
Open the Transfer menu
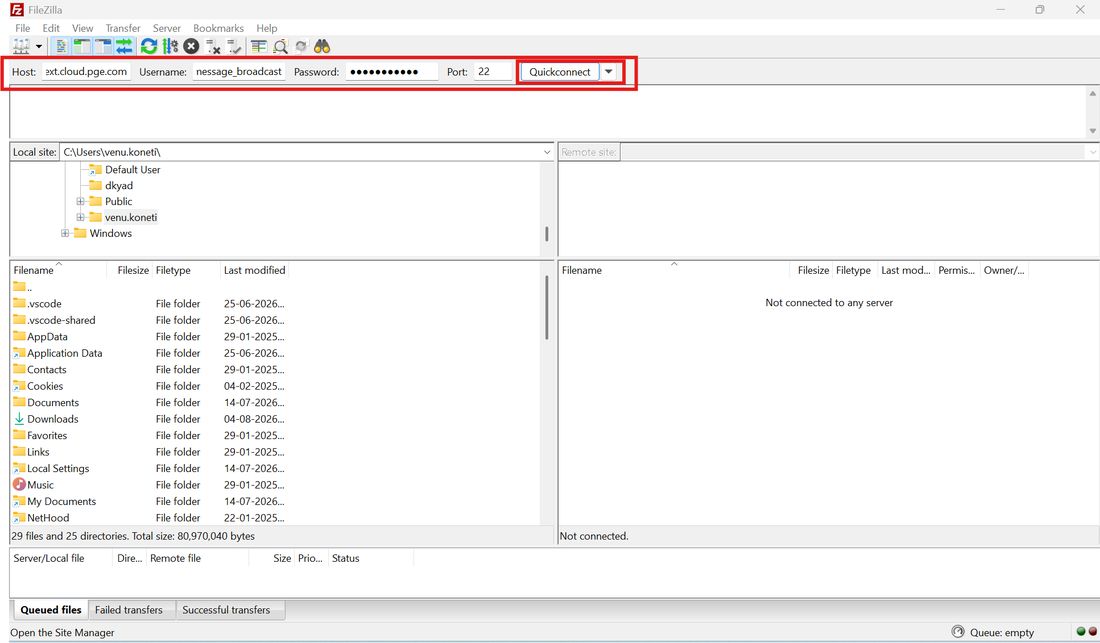(x=123, y=28)
